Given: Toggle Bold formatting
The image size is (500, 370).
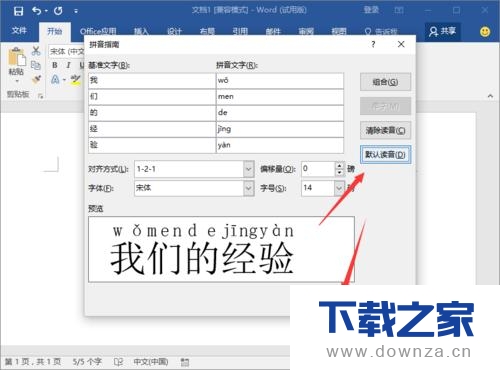Looking at the screenshot, I should 55,65.
